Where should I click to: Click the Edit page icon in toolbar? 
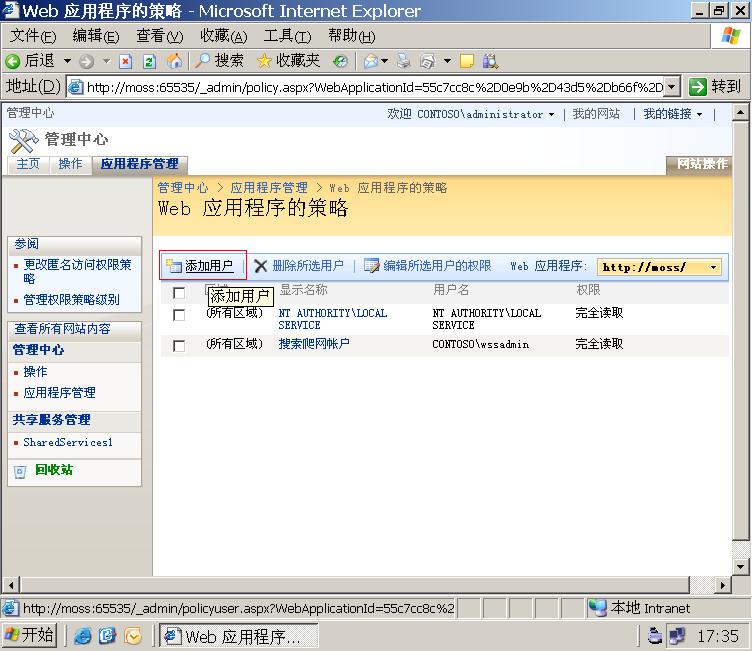tap(427, 61)
